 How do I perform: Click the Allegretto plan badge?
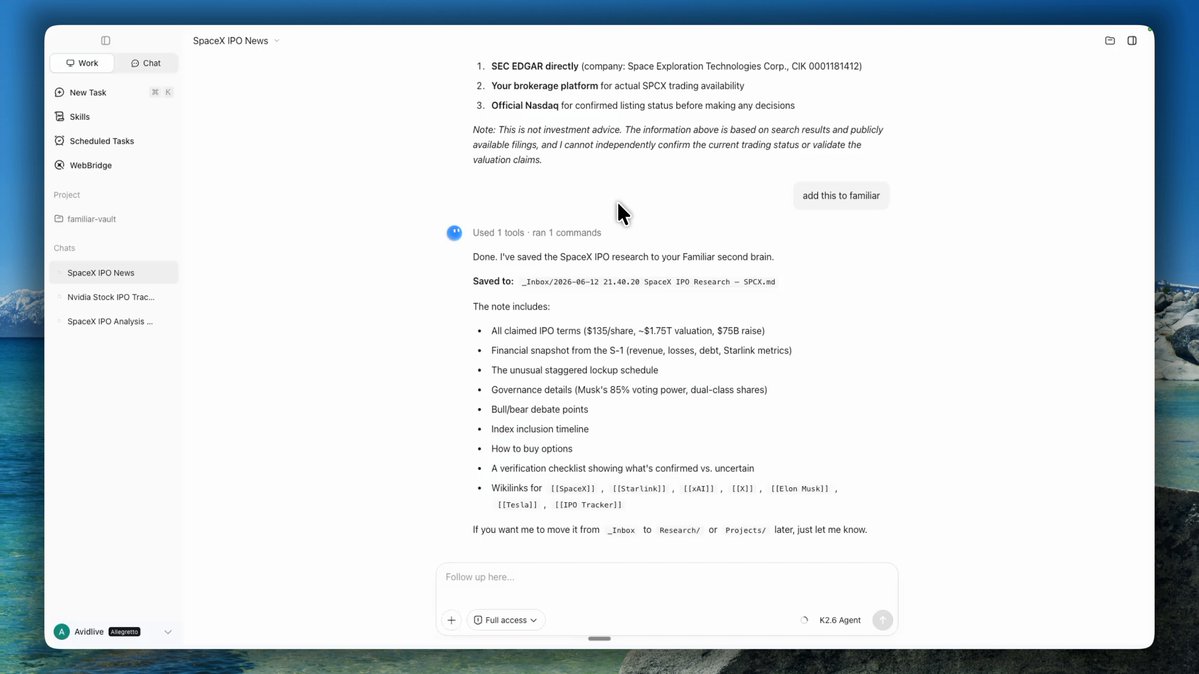[x=124, y=632]
